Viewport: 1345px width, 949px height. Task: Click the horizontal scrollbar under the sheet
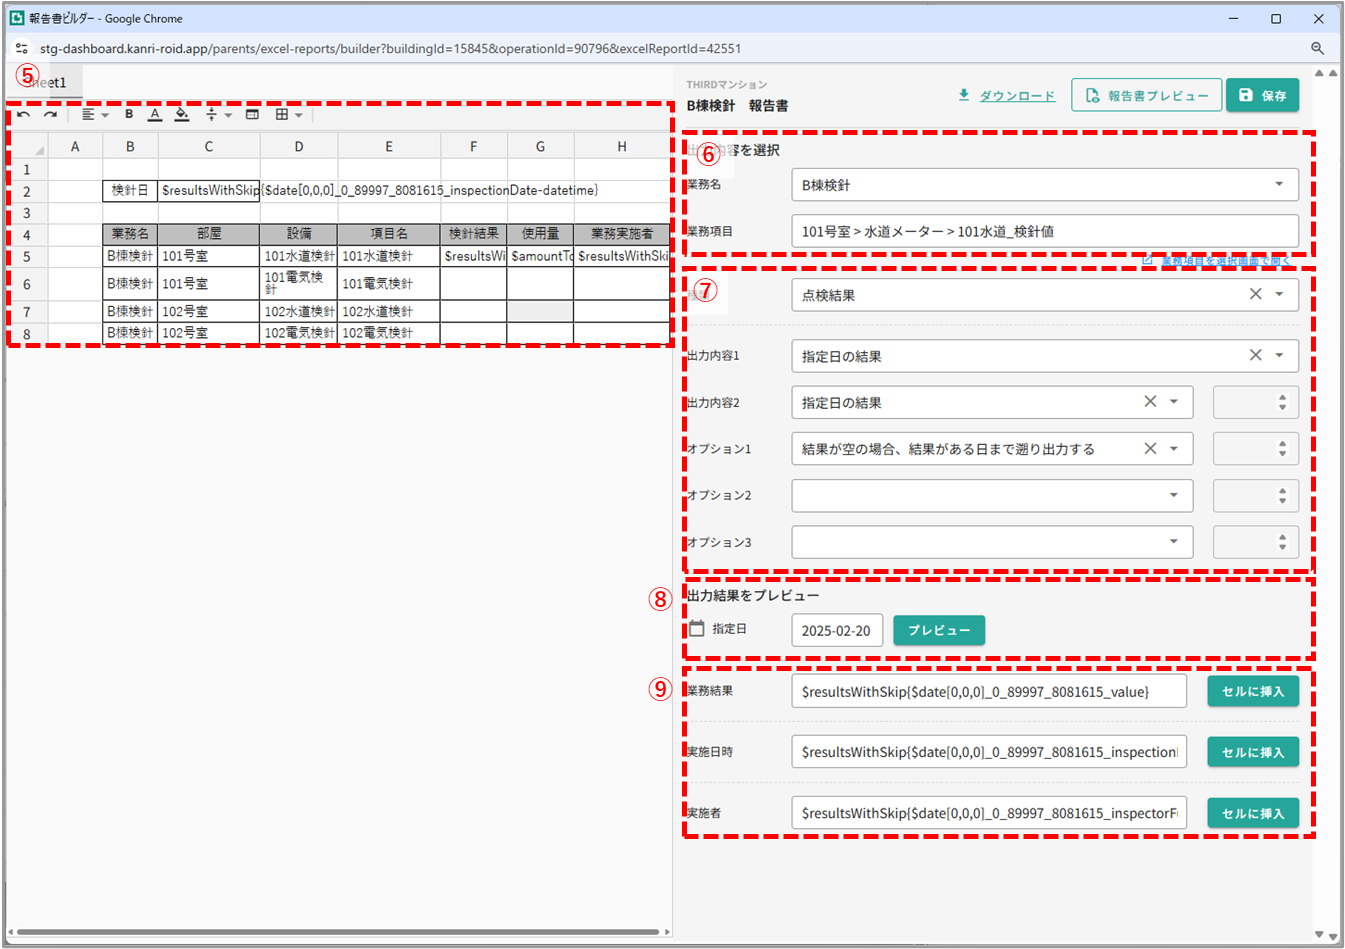[x=337, y=932]
